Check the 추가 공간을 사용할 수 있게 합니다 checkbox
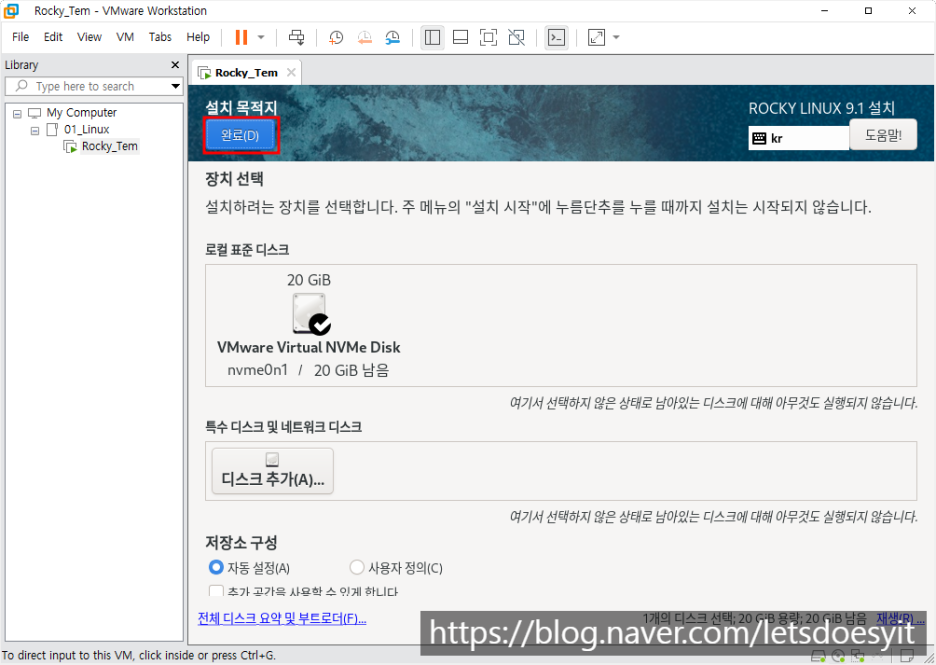 pos(216,591)
